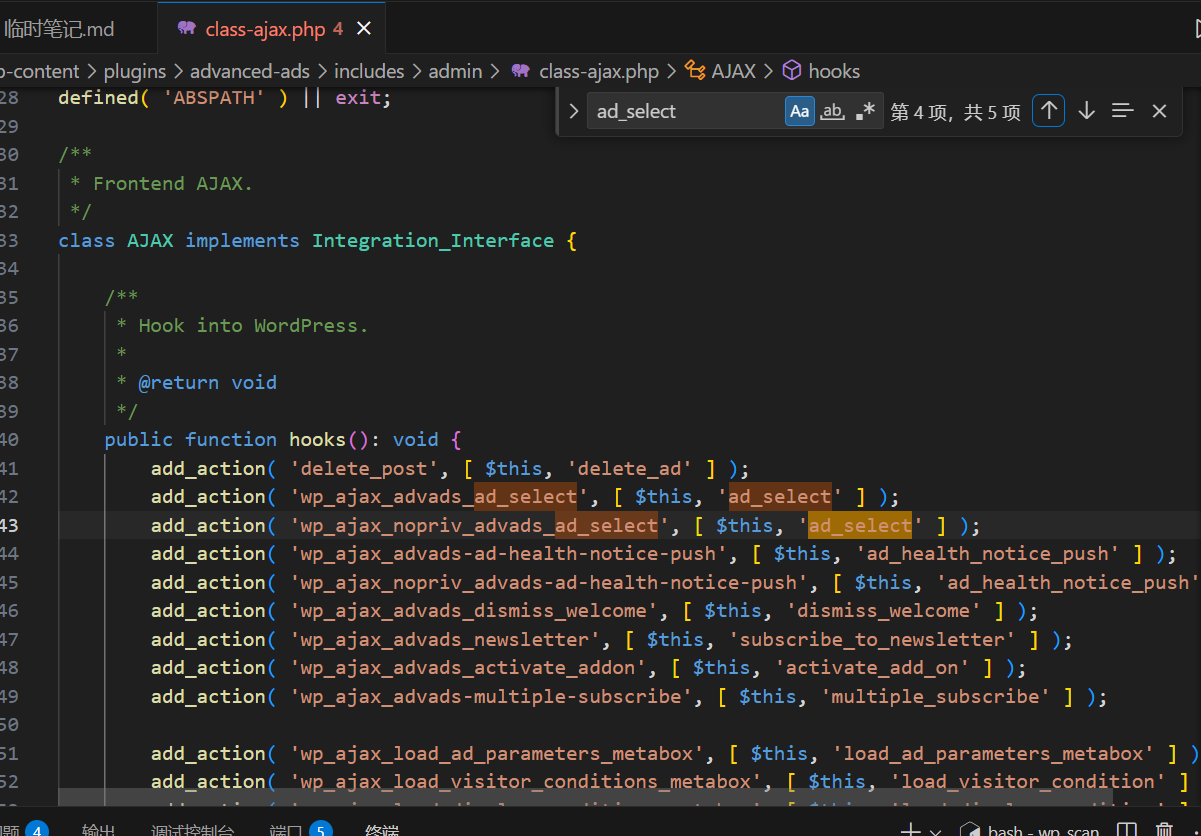Image resolution: width=1201 pixels, height=836 pixels.
Task: Open the 输出 (Output) panel tab
Action: click(98, 830)
